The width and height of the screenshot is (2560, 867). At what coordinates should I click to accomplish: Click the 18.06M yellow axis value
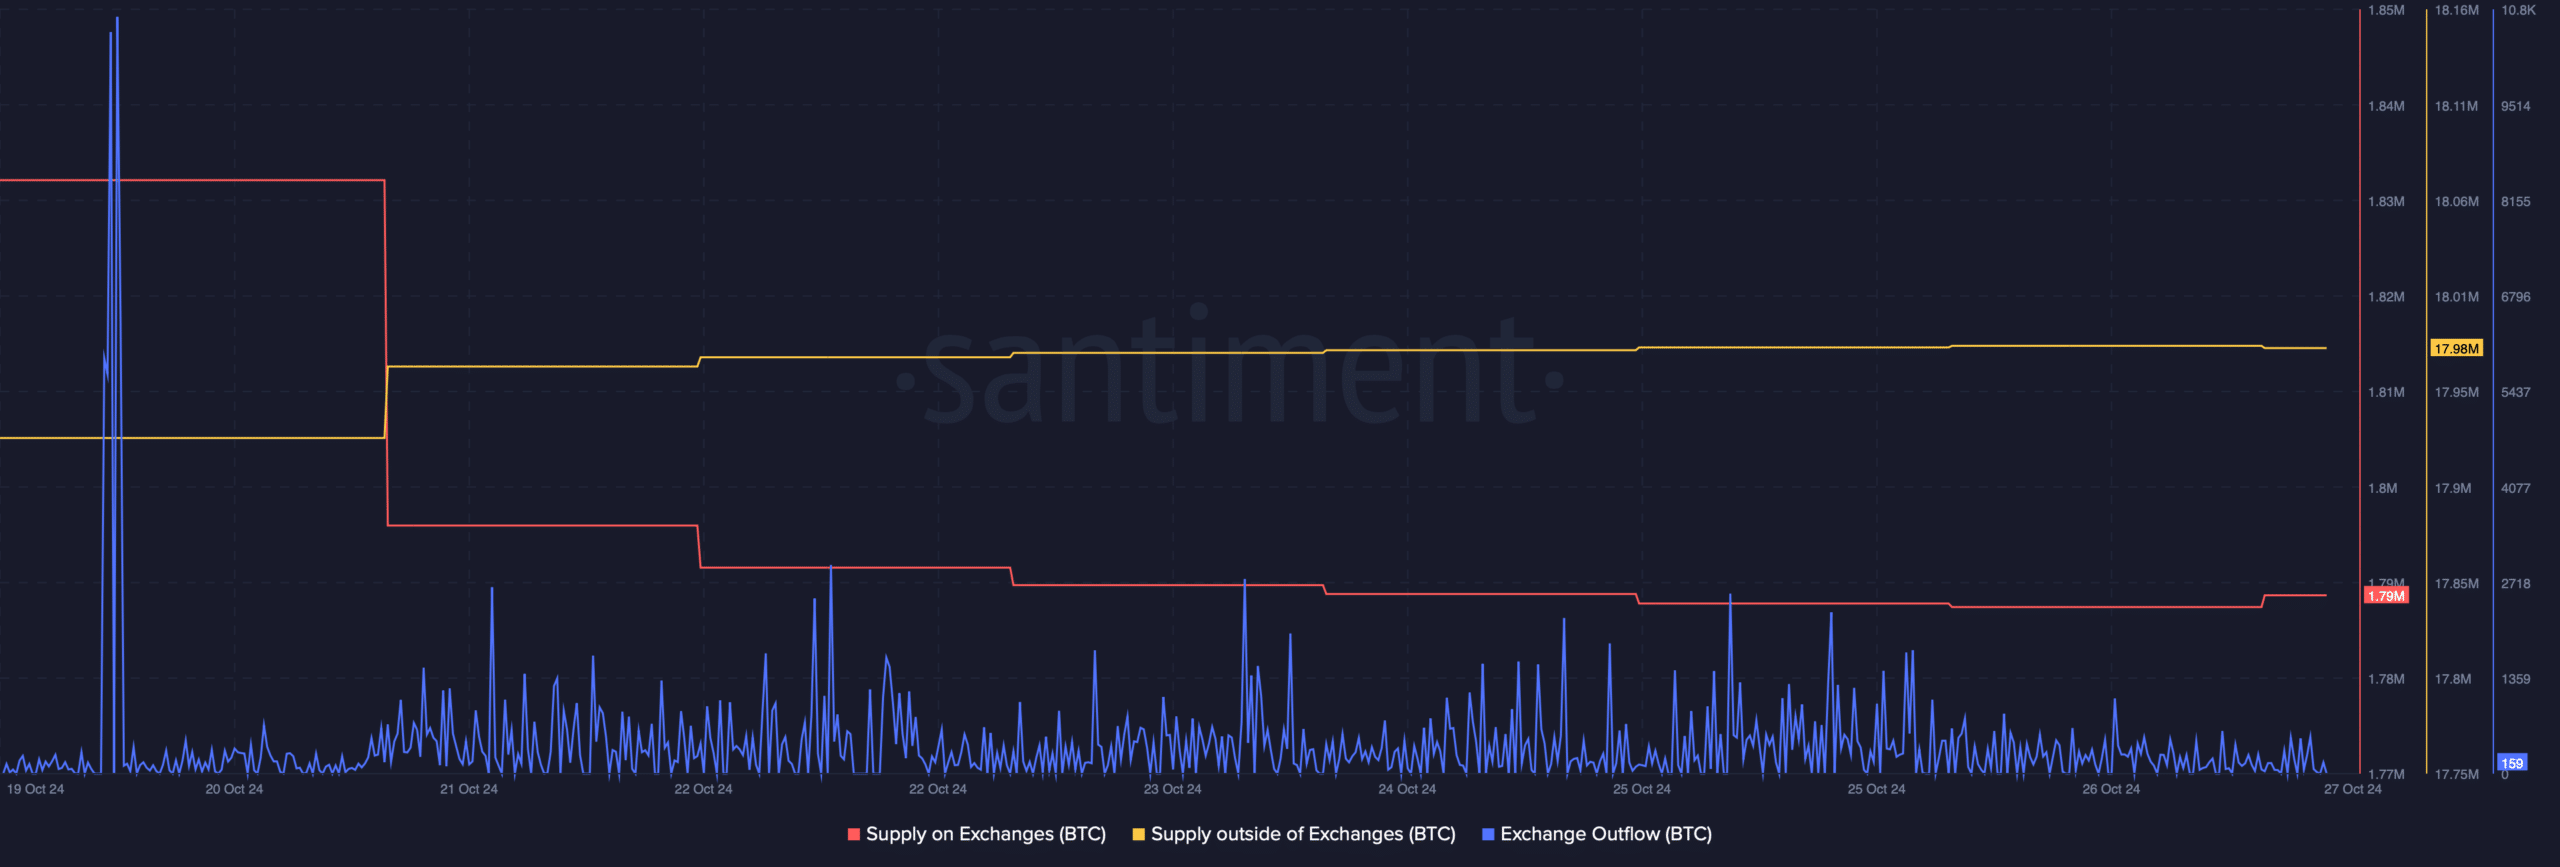2456,201
